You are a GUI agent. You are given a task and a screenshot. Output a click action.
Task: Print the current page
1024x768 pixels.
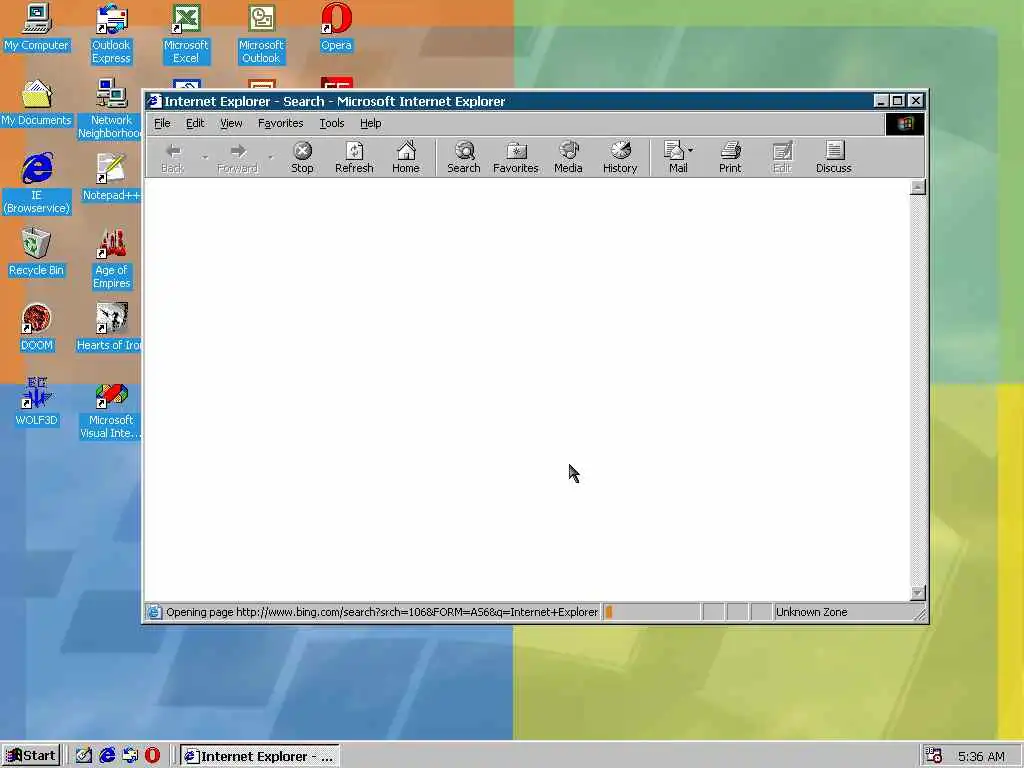click(730, 157)
